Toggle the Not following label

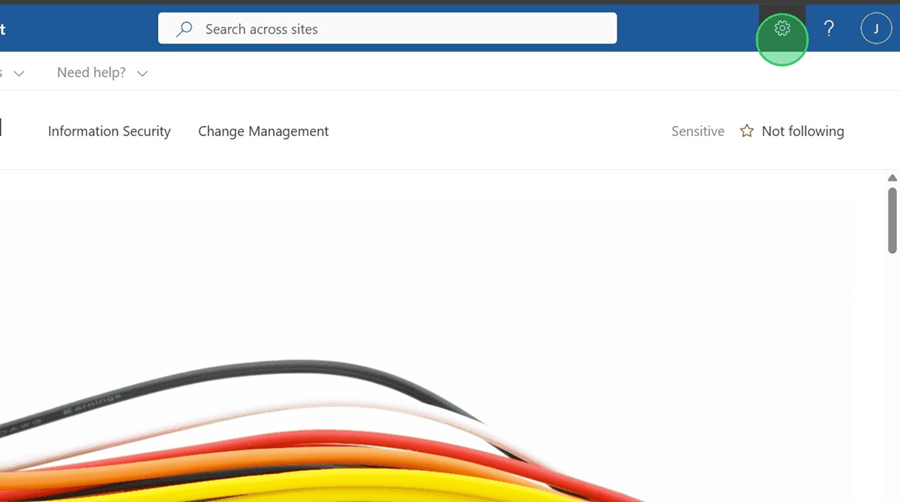click(x=802, y=131)
